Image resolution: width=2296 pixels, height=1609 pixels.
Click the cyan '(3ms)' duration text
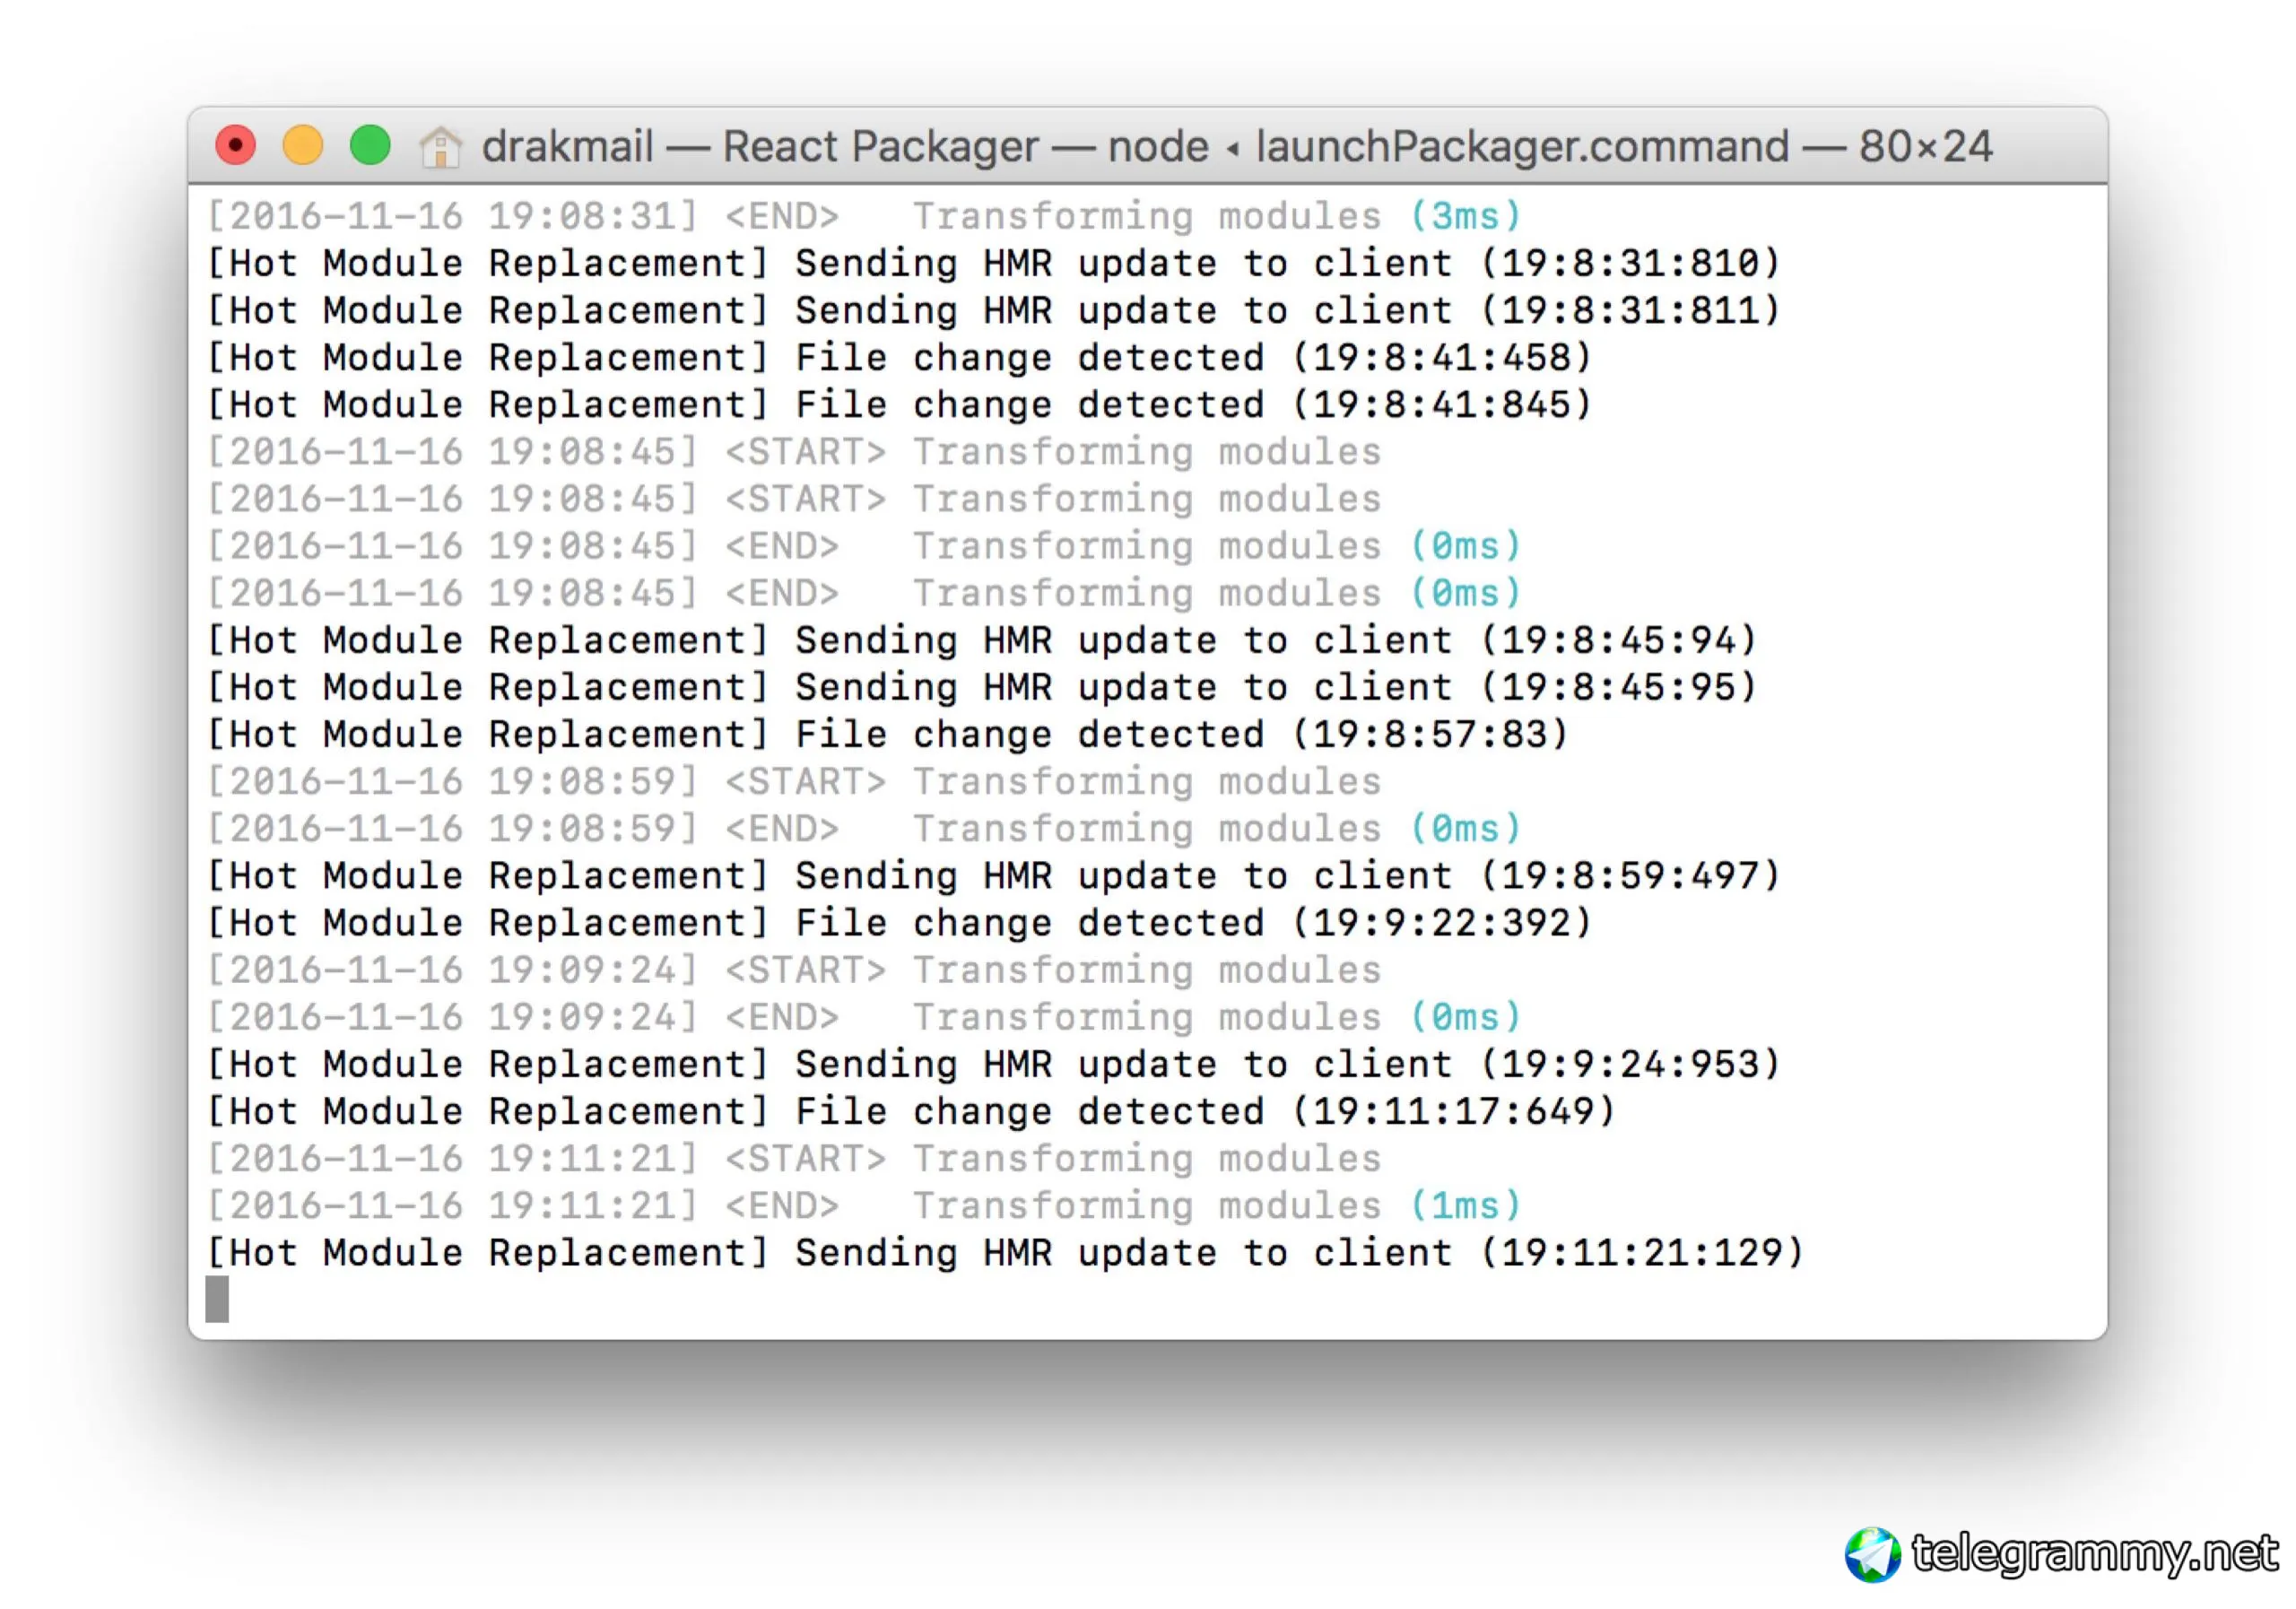point(1465,216)
